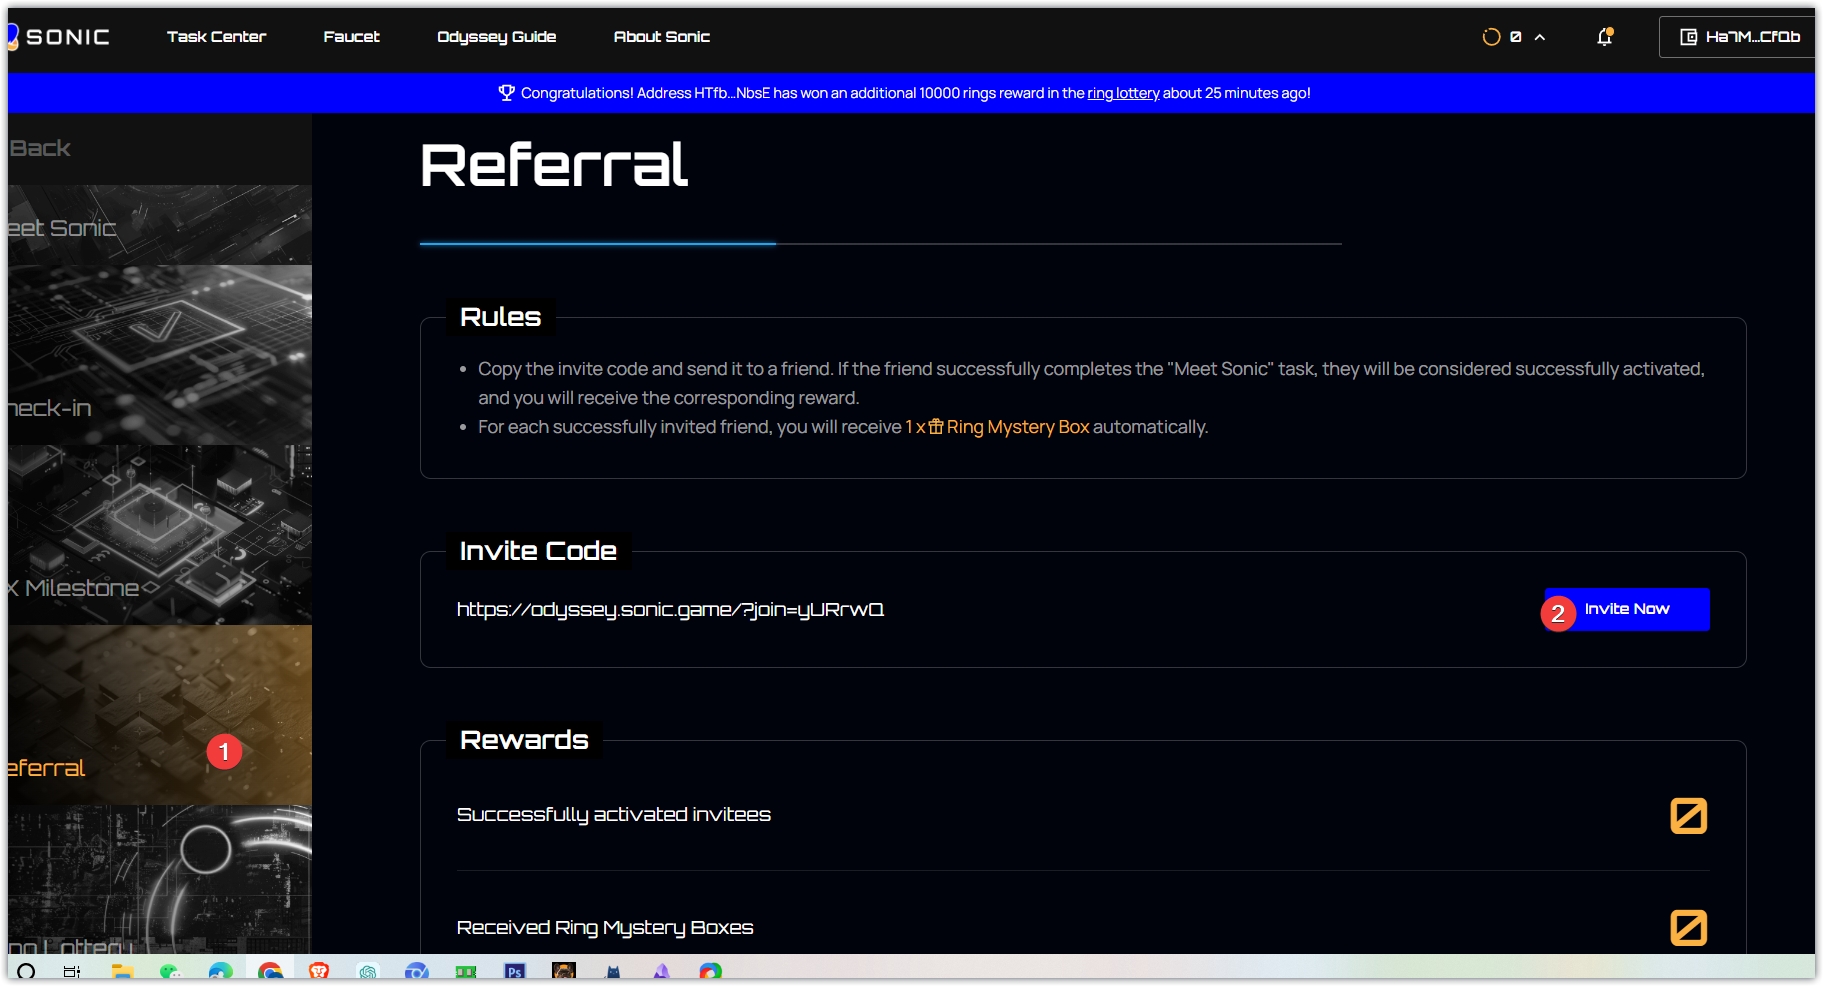Click the Received Ring Mystery Boxes count icon

click(x=1688, y=927)
